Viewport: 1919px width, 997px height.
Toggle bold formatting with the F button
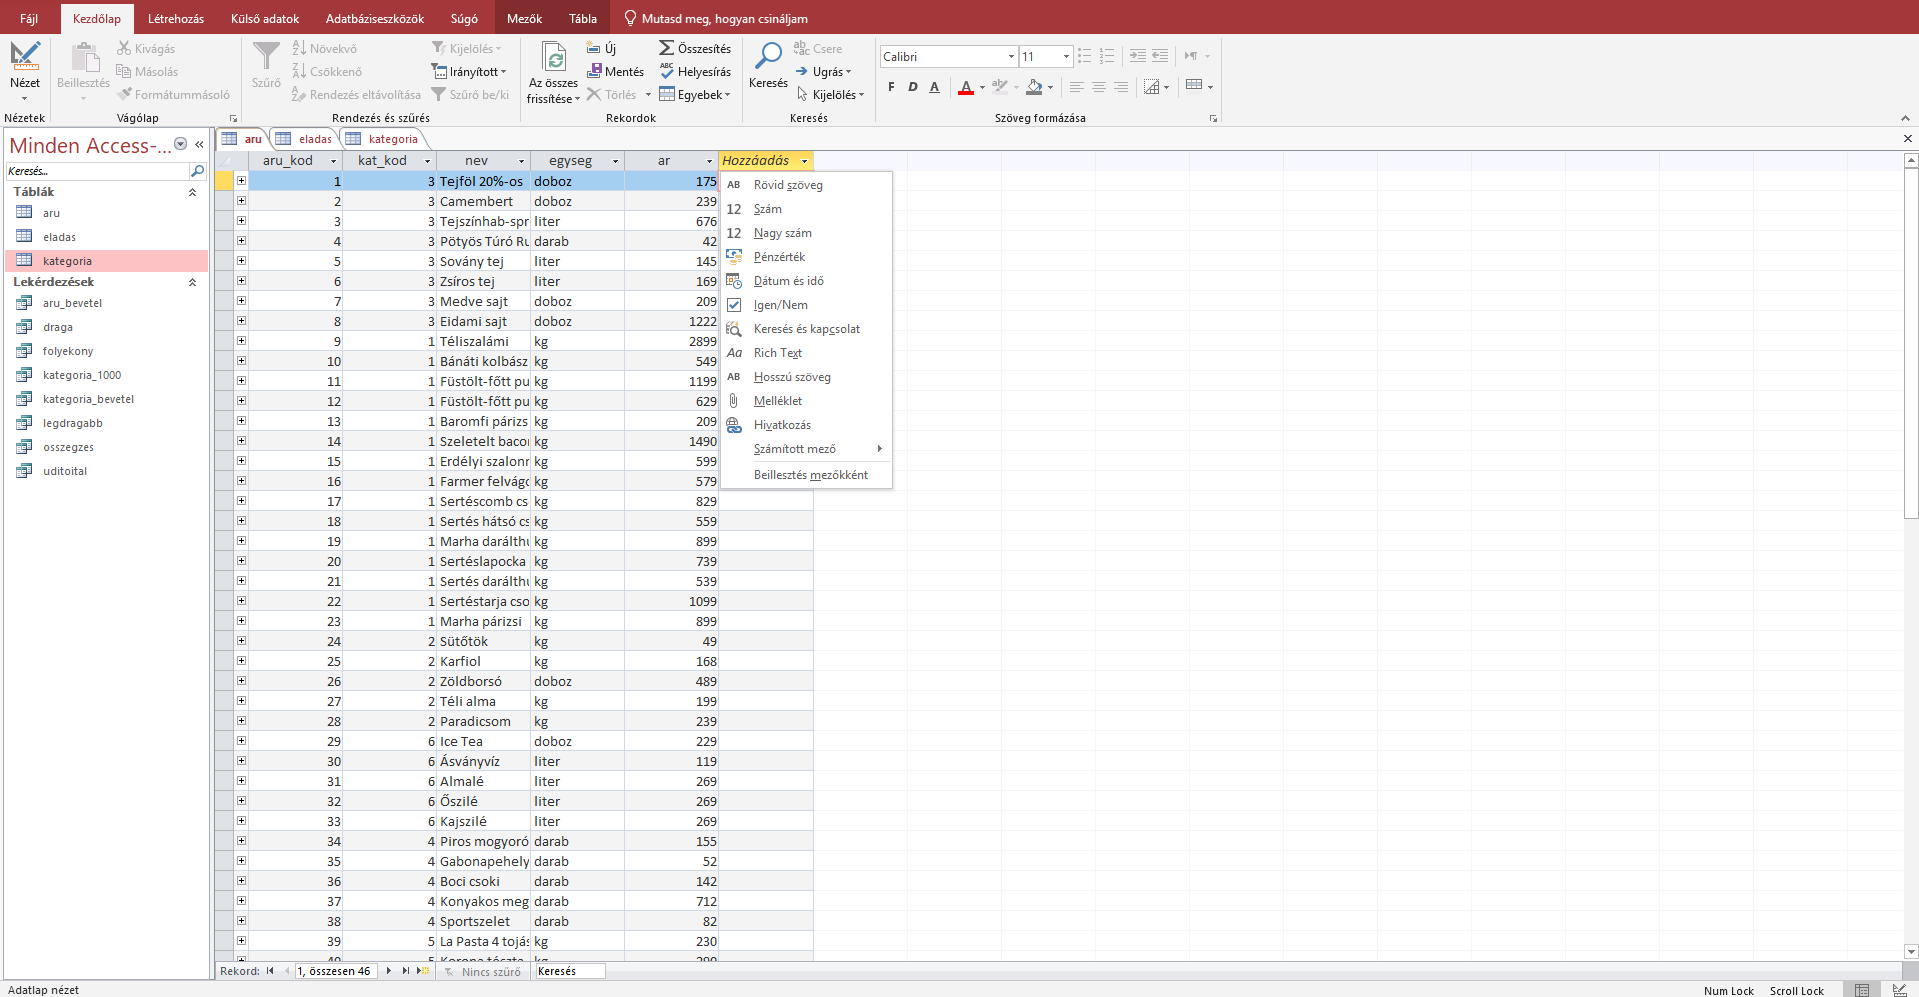[891, 87]
